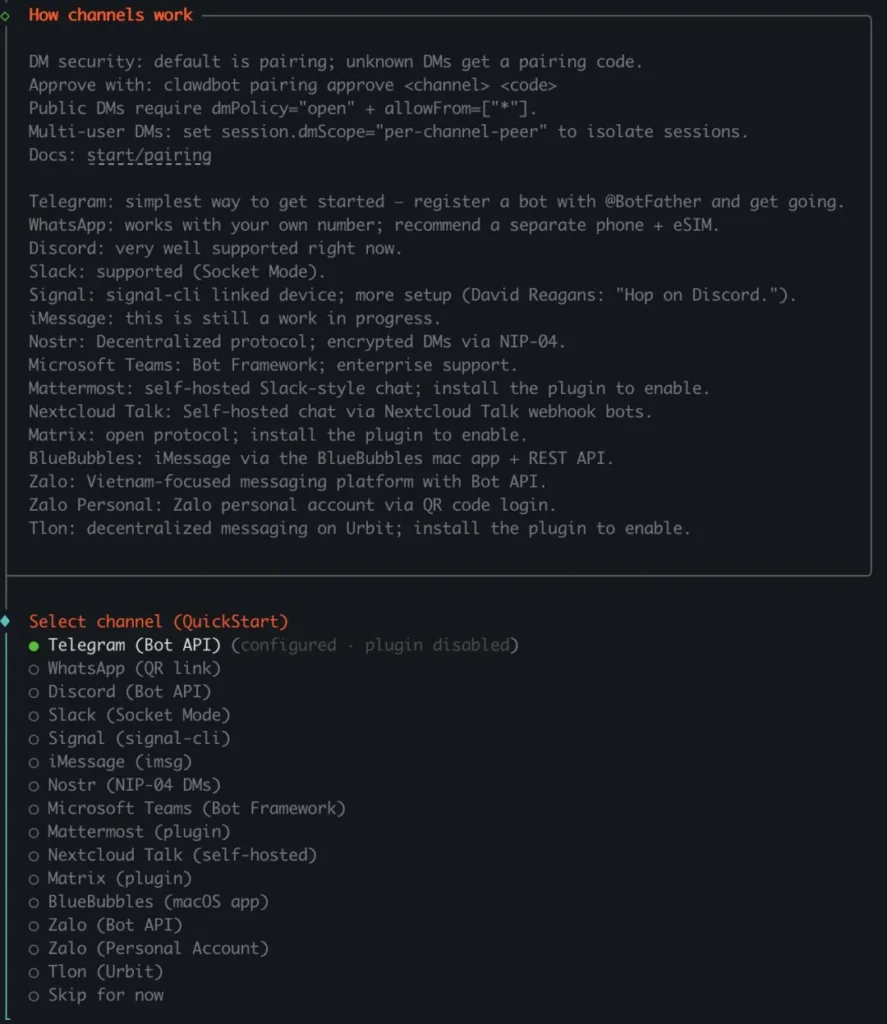Open the start/pairing docs link
The image size is (887, 1024).
(x=149, y=155)
